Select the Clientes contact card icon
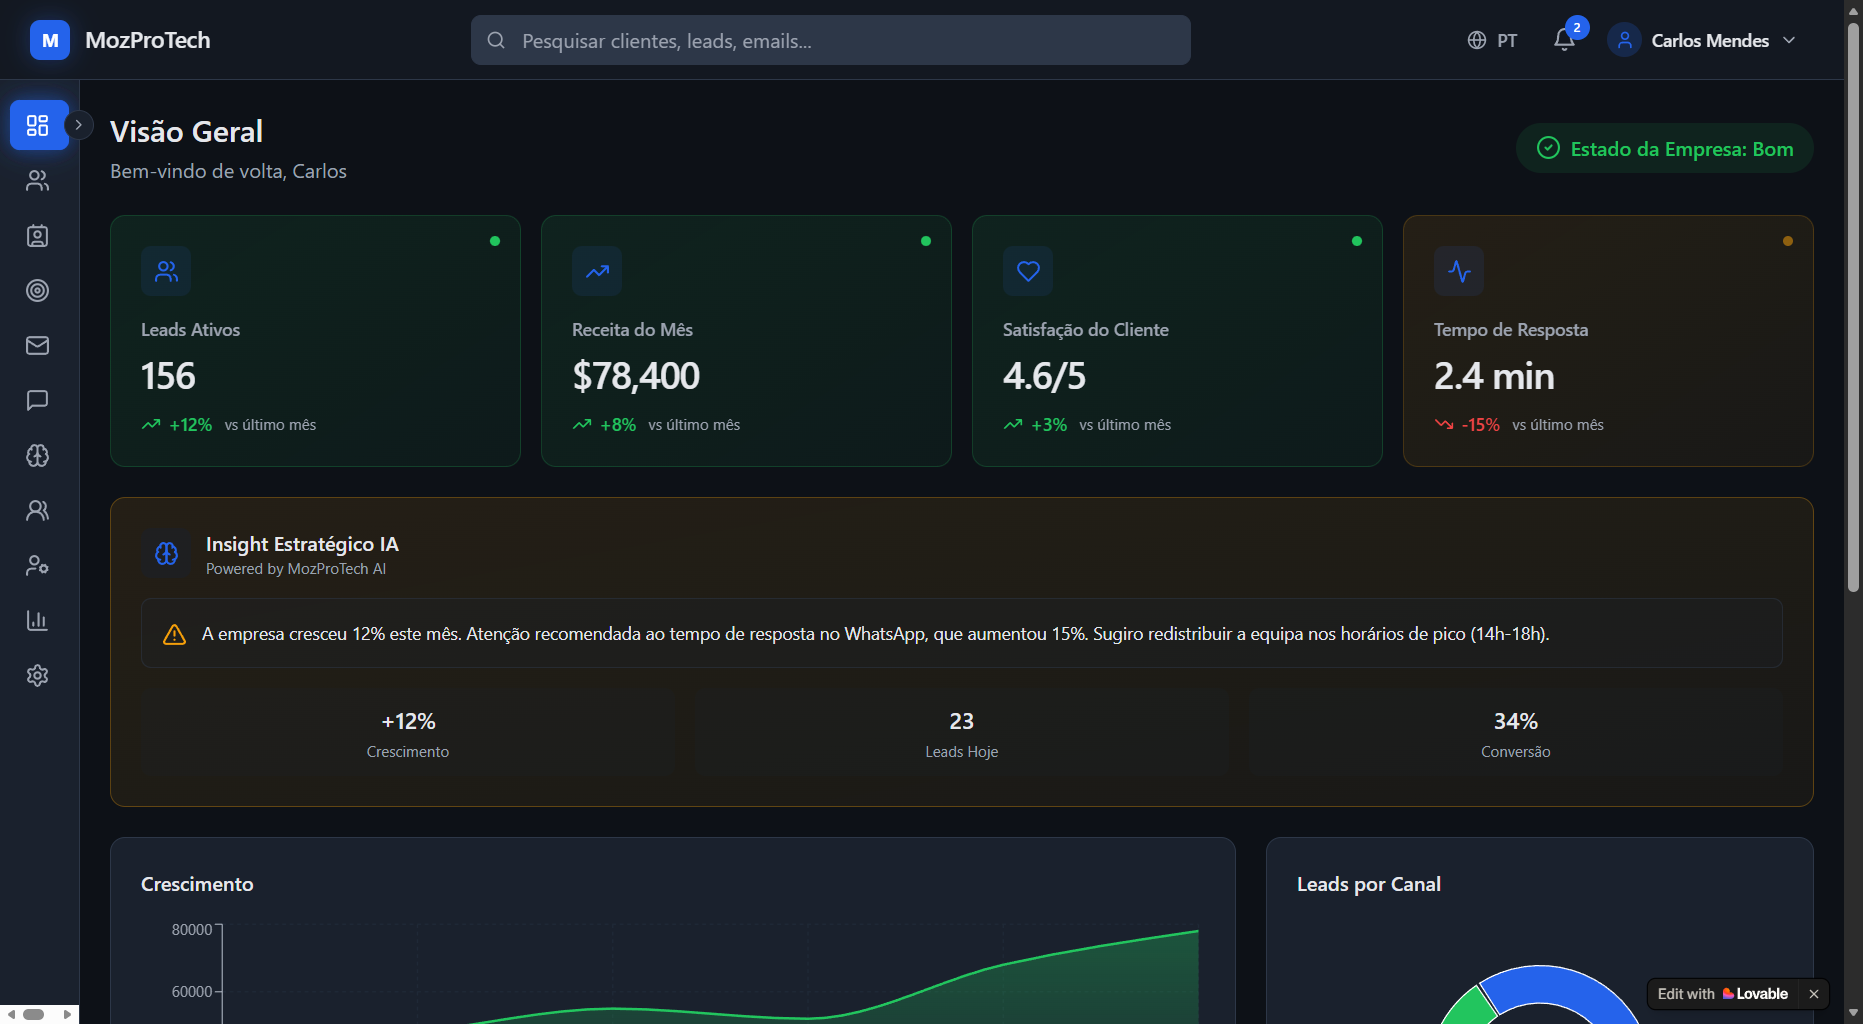1863x1024 pixels. coord(37,235)
